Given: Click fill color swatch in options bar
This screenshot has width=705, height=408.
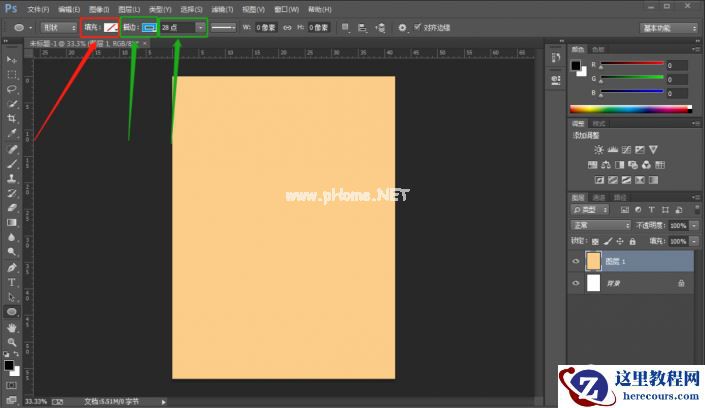Looking at the screenshot, I should click(x=110, y=27).
